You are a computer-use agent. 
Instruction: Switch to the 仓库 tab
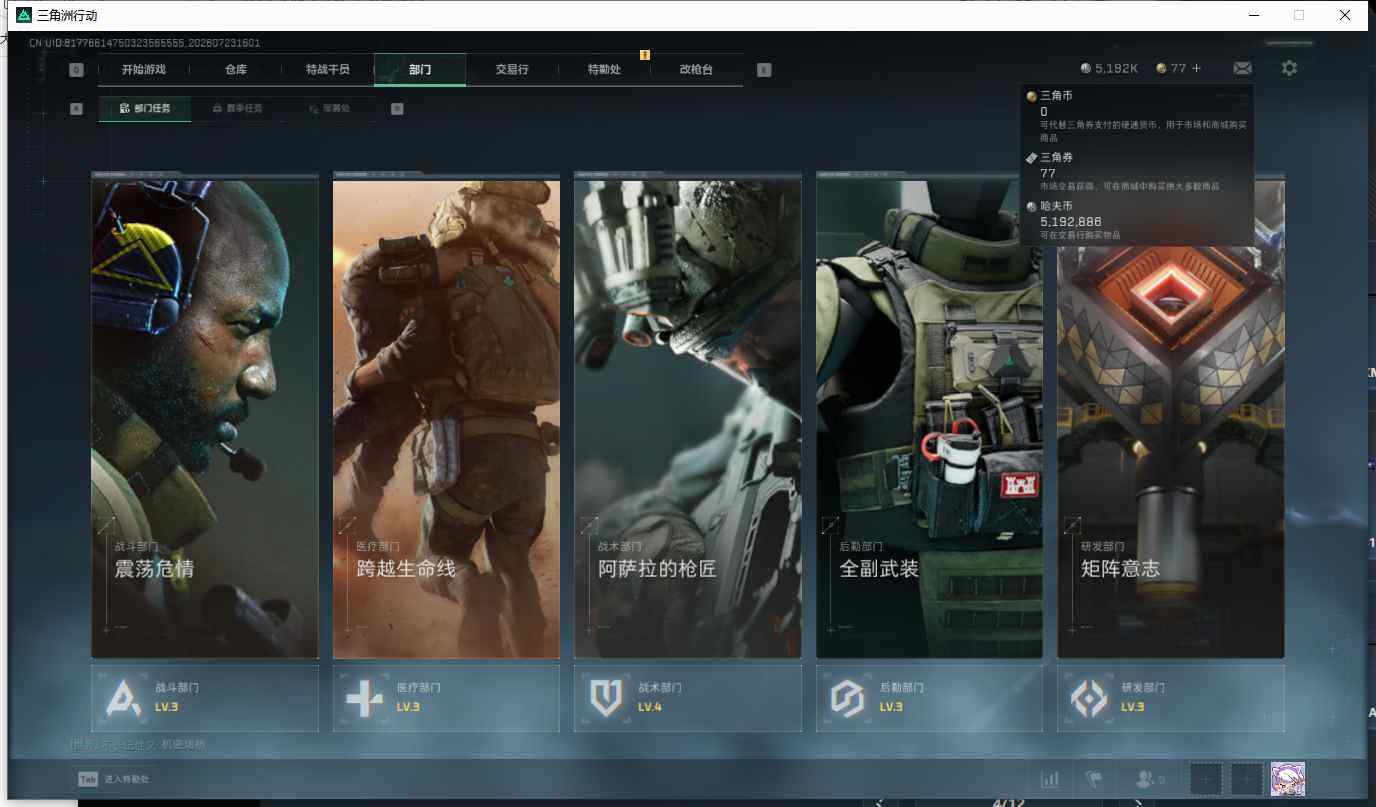(x=236, y=70)
